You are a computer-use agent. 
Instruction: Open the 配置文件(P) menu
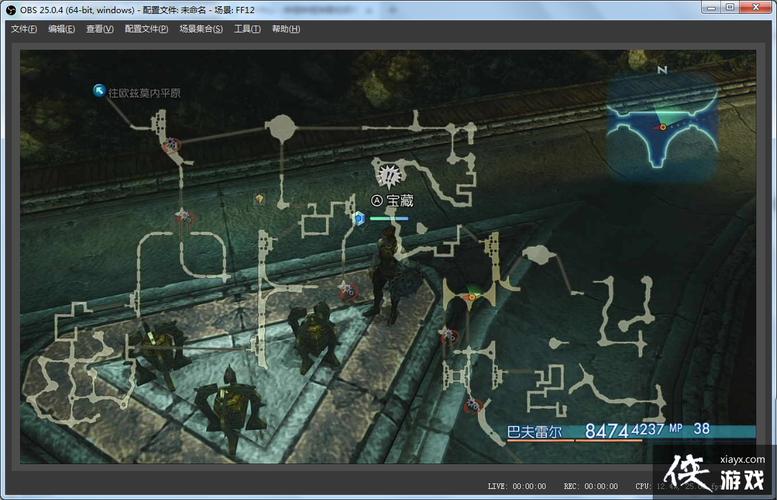[x=146, y=29]
